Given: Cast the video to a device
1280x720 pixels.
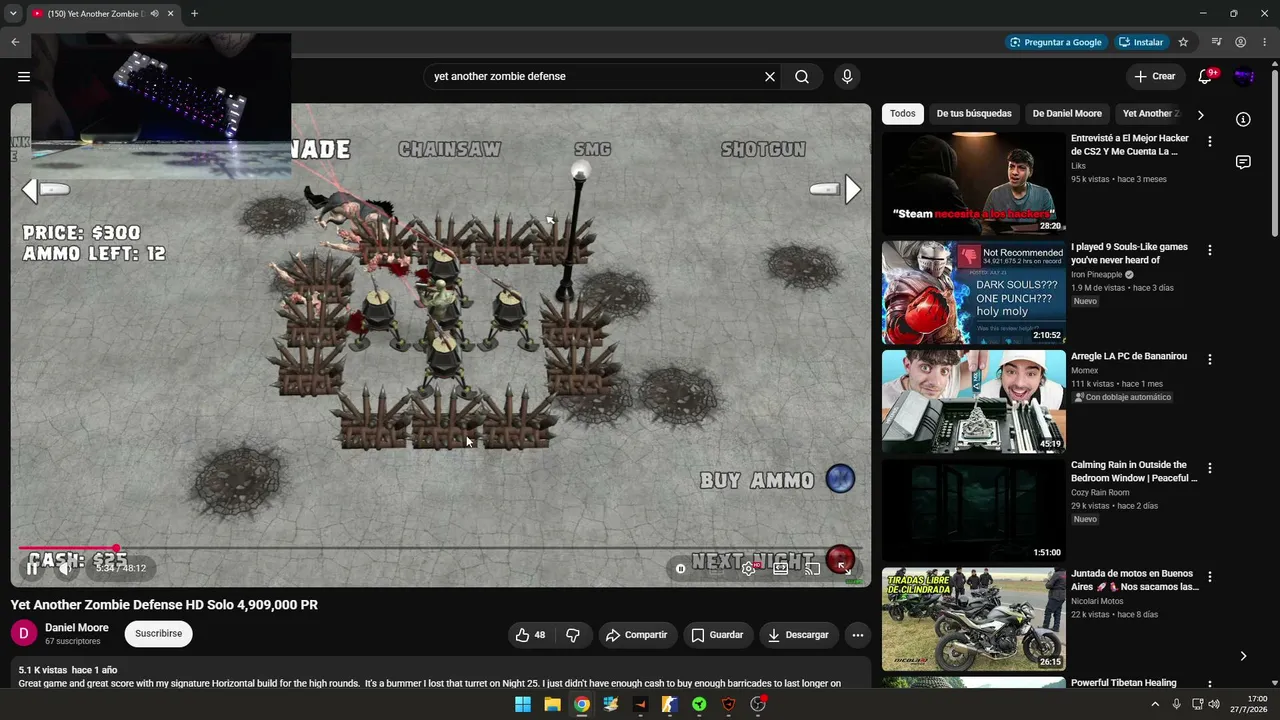Looking at the screenshot, I should pyautogui.click(x=813, y=569).
